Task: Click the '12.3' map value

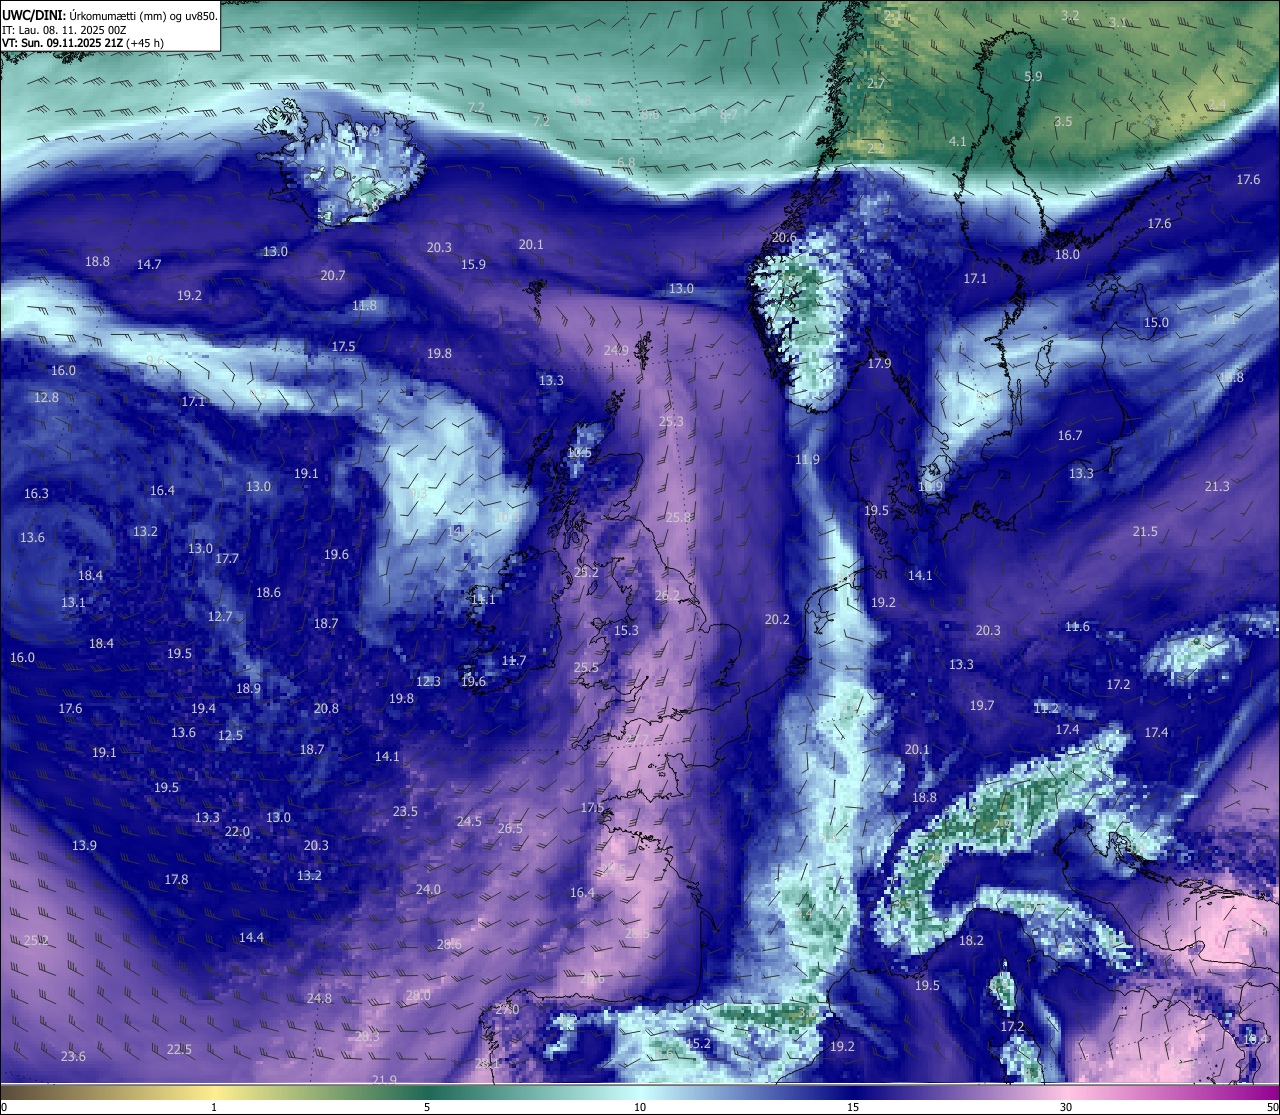Action: pyautogui.click(x=428, y=681)
